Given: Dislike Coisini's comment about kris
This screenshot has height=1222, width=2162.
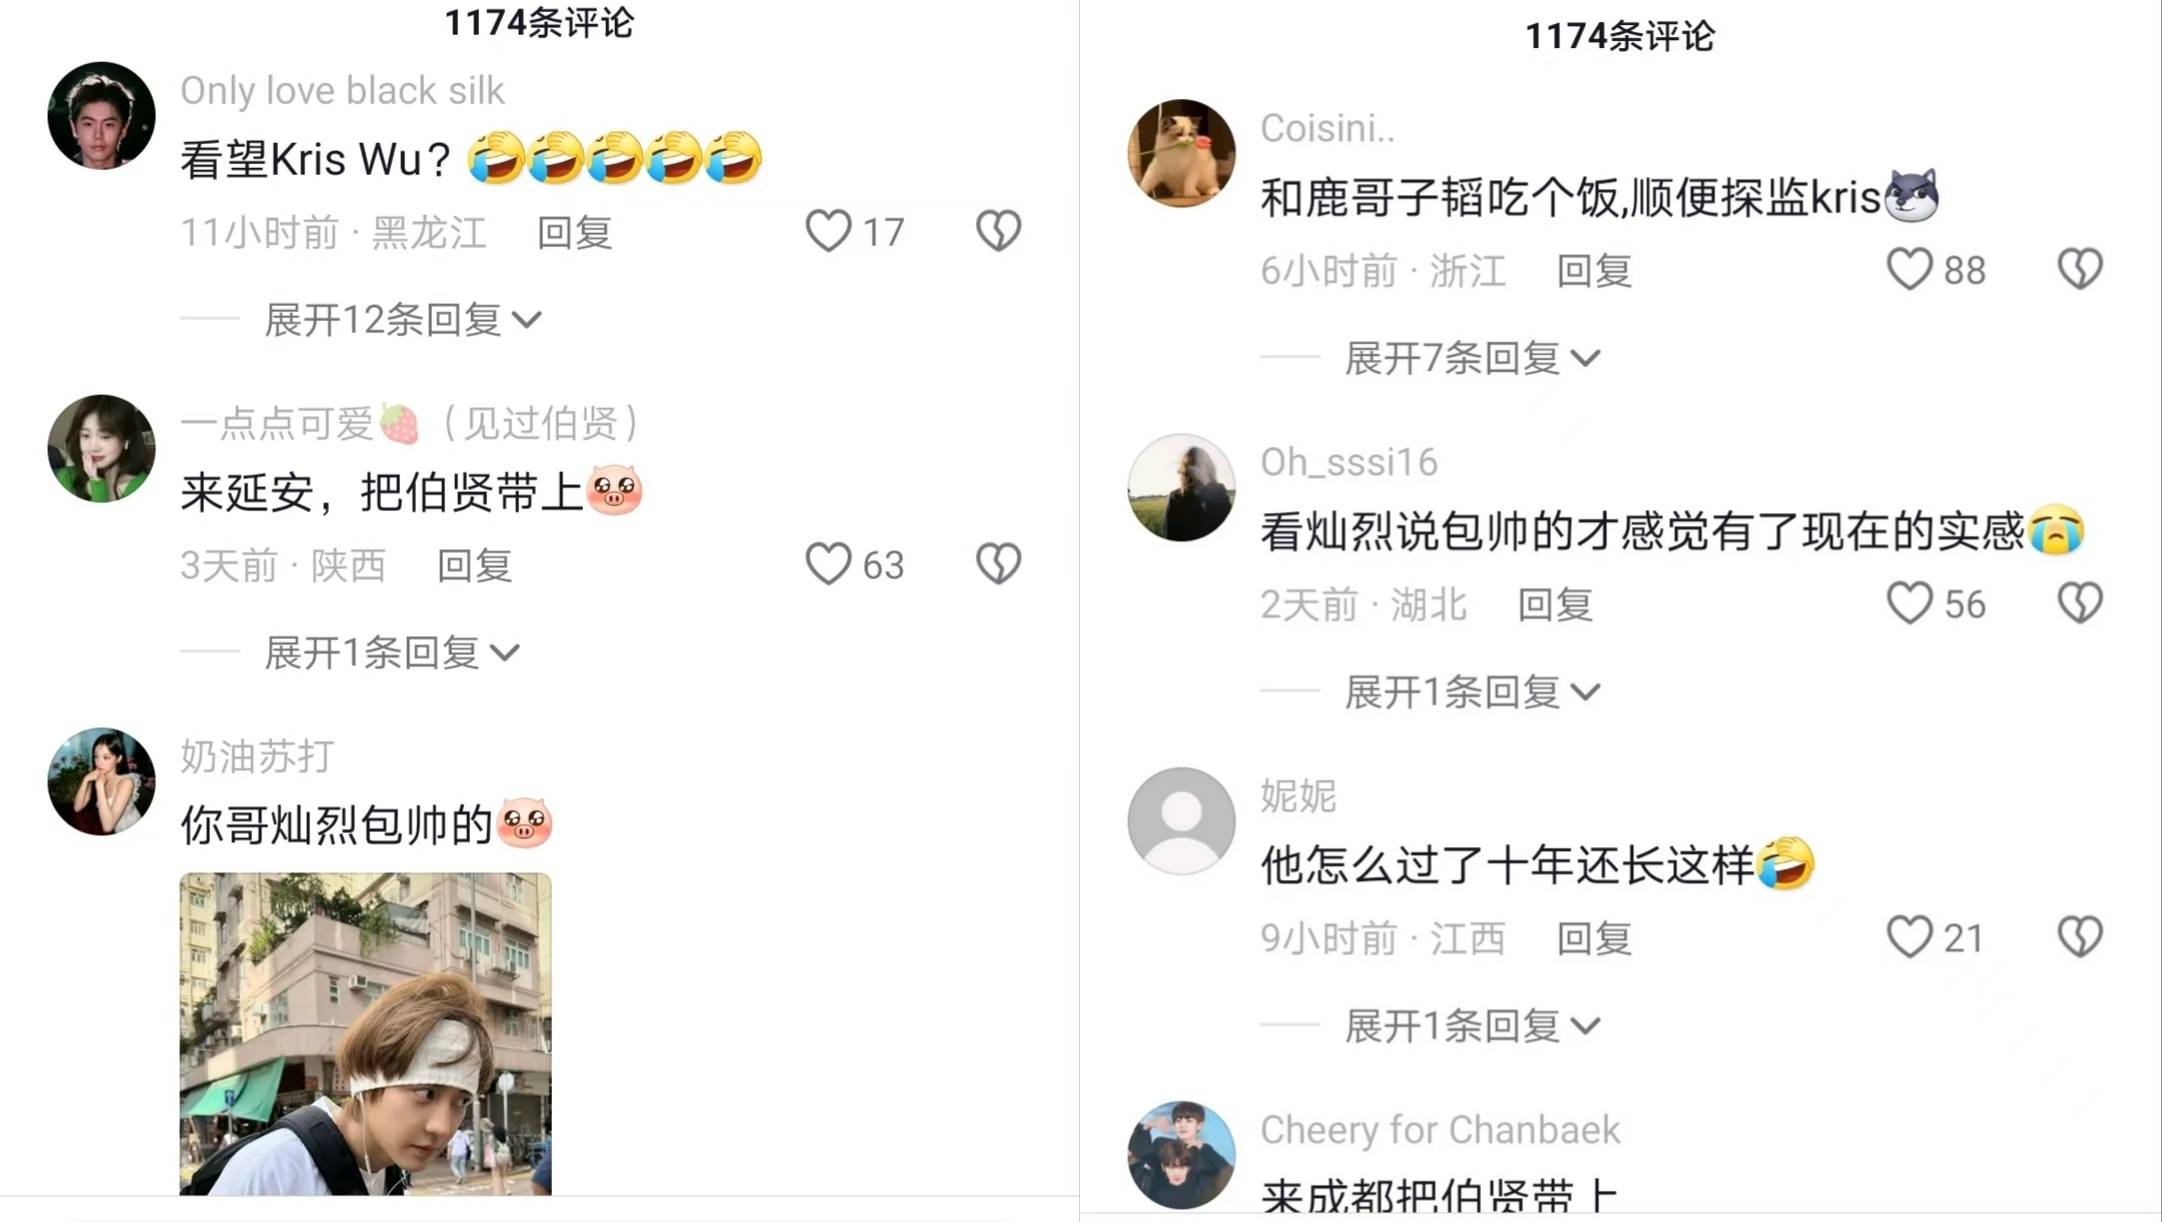Looking at the screenshot, I should tap(2080, 269).
